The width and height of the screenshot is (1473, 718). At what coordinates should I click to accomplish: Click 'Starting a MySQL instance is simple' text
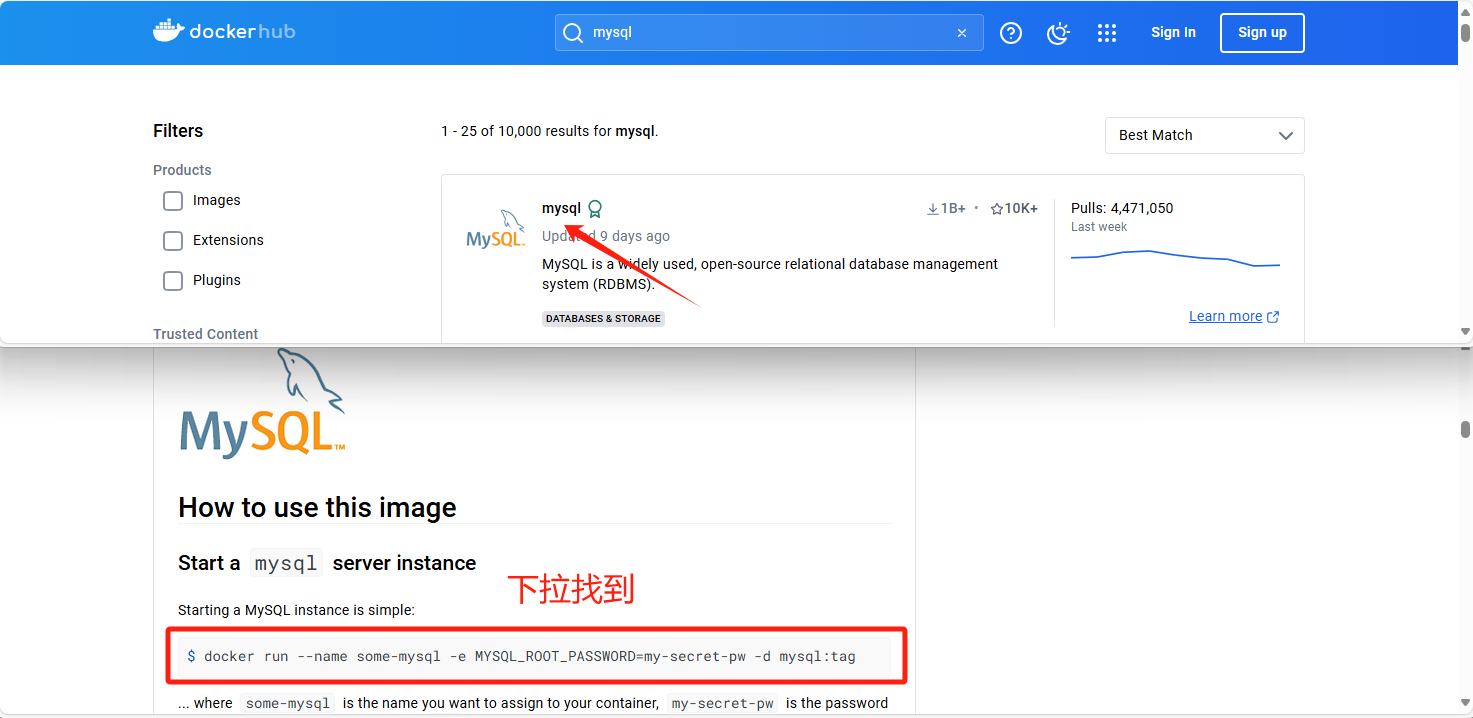[296, 610]
